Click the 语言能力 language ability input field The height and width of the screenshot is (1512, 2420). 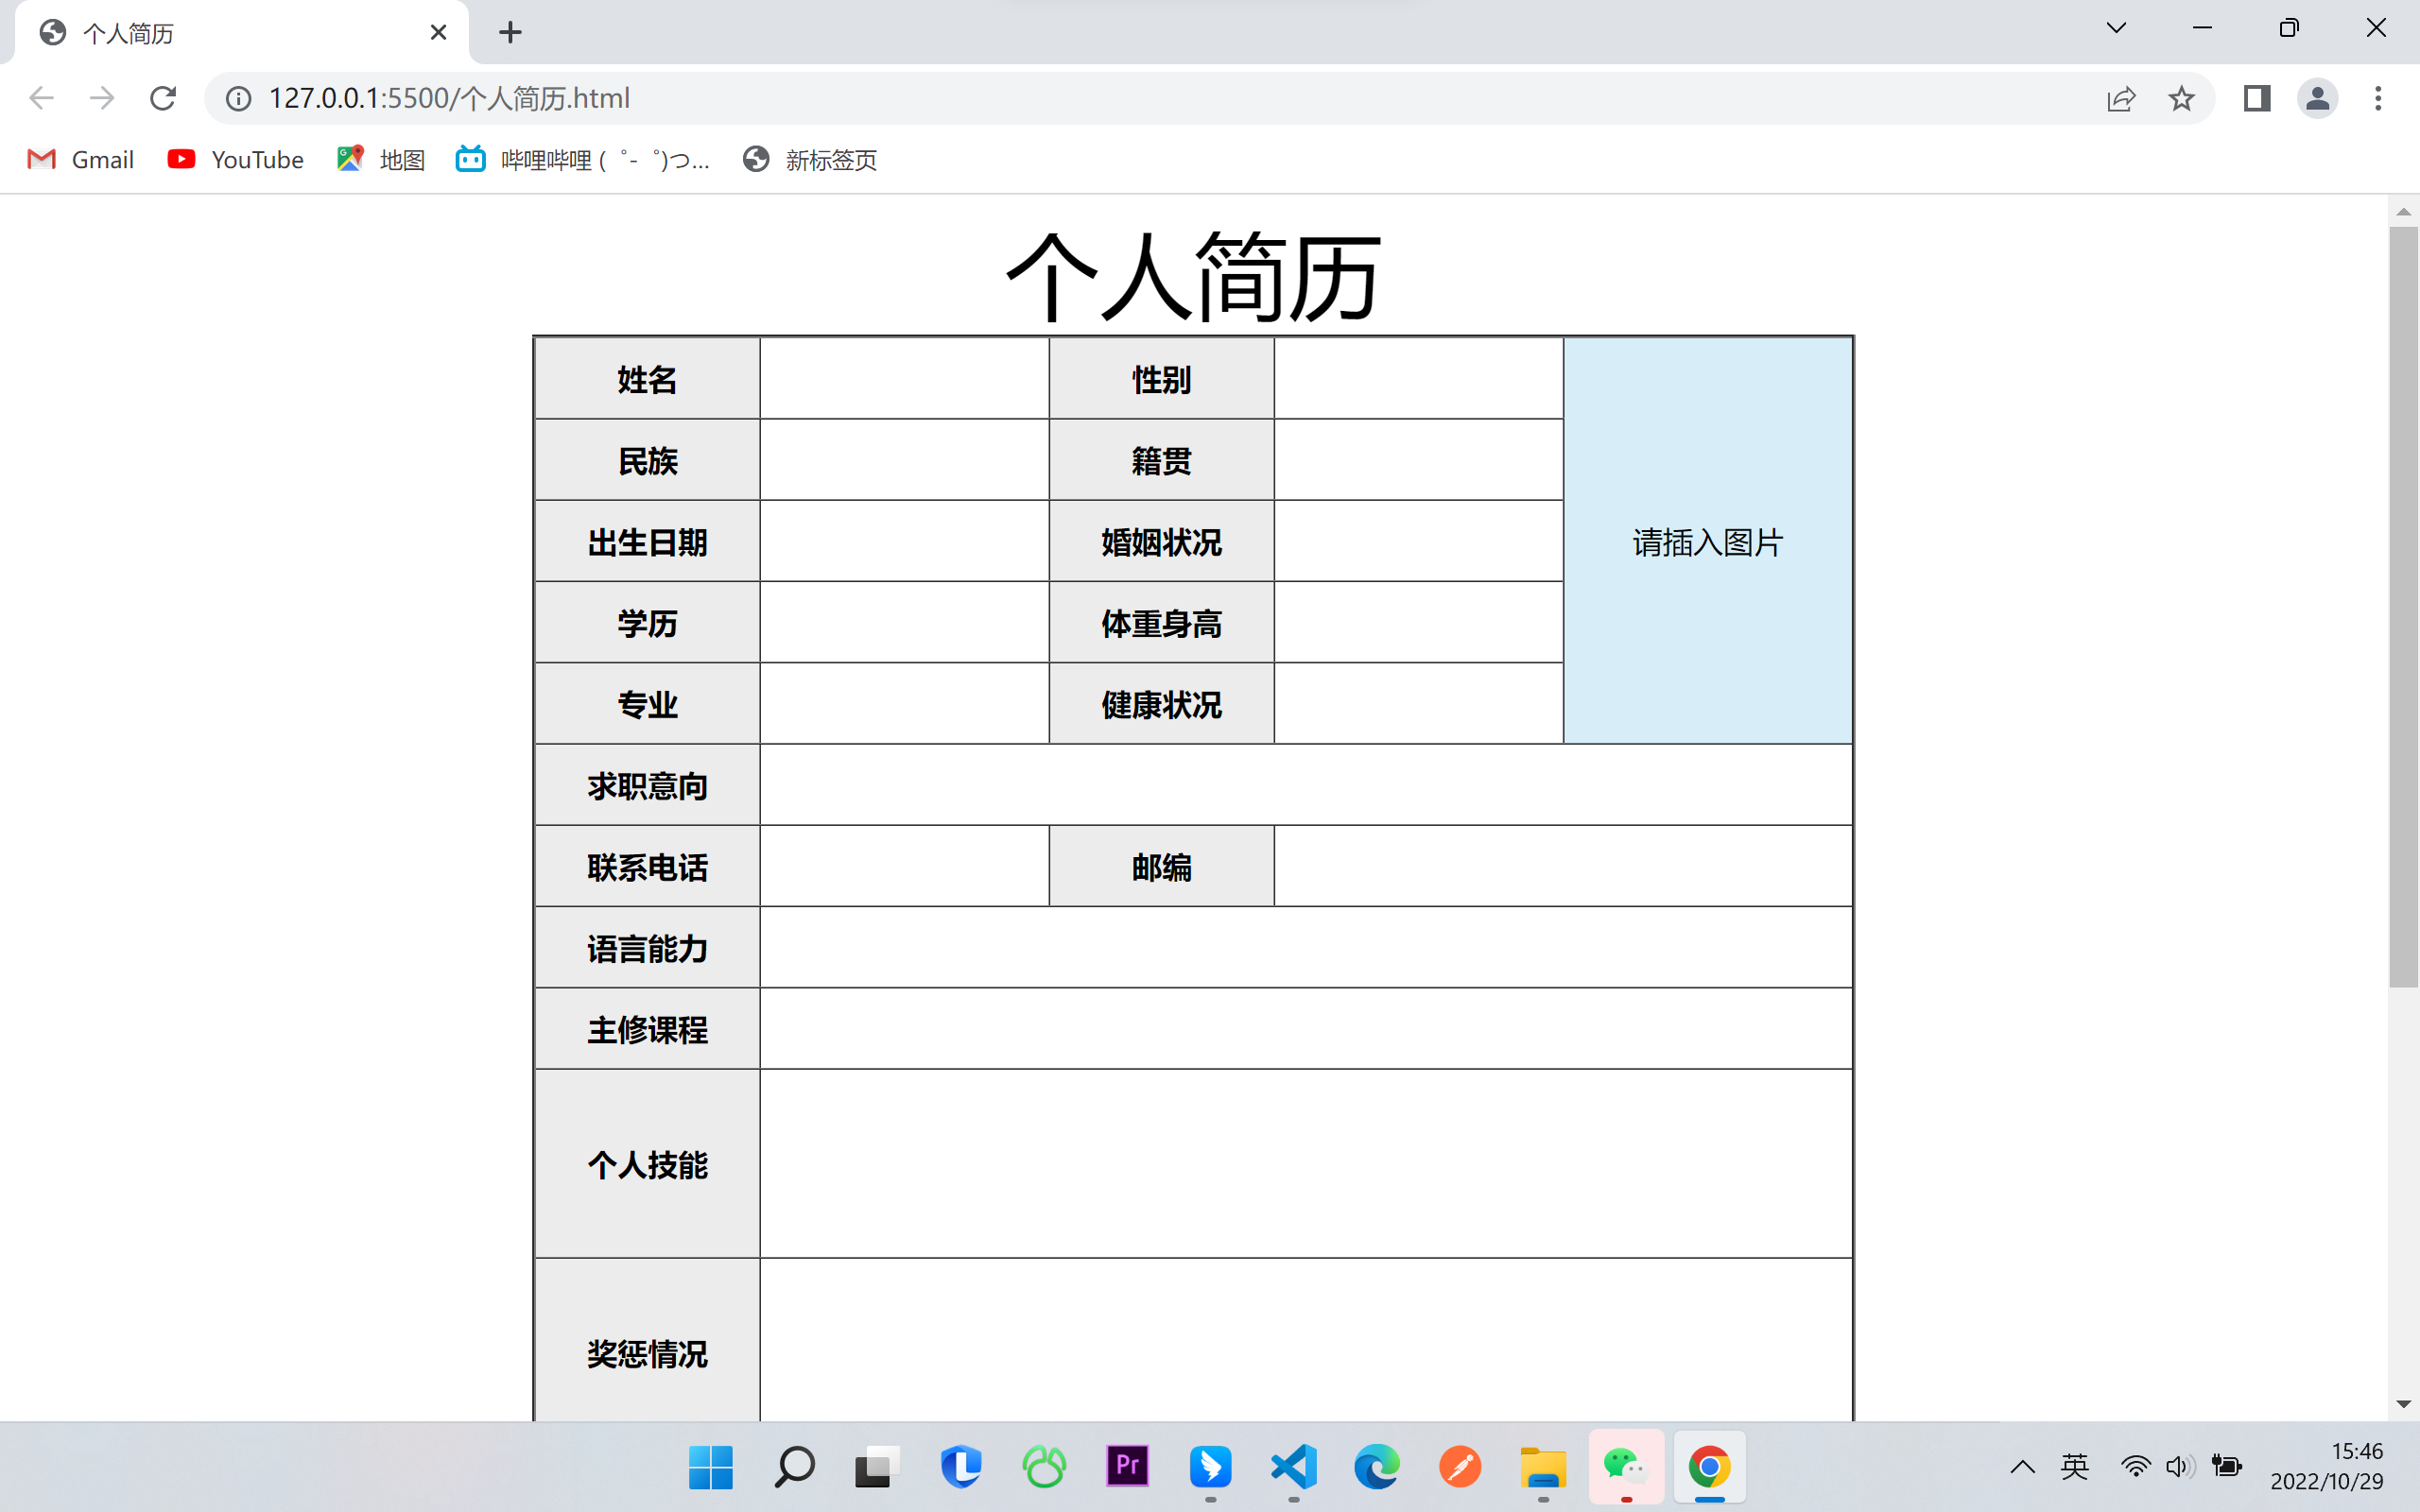[x=1306, y=948]
